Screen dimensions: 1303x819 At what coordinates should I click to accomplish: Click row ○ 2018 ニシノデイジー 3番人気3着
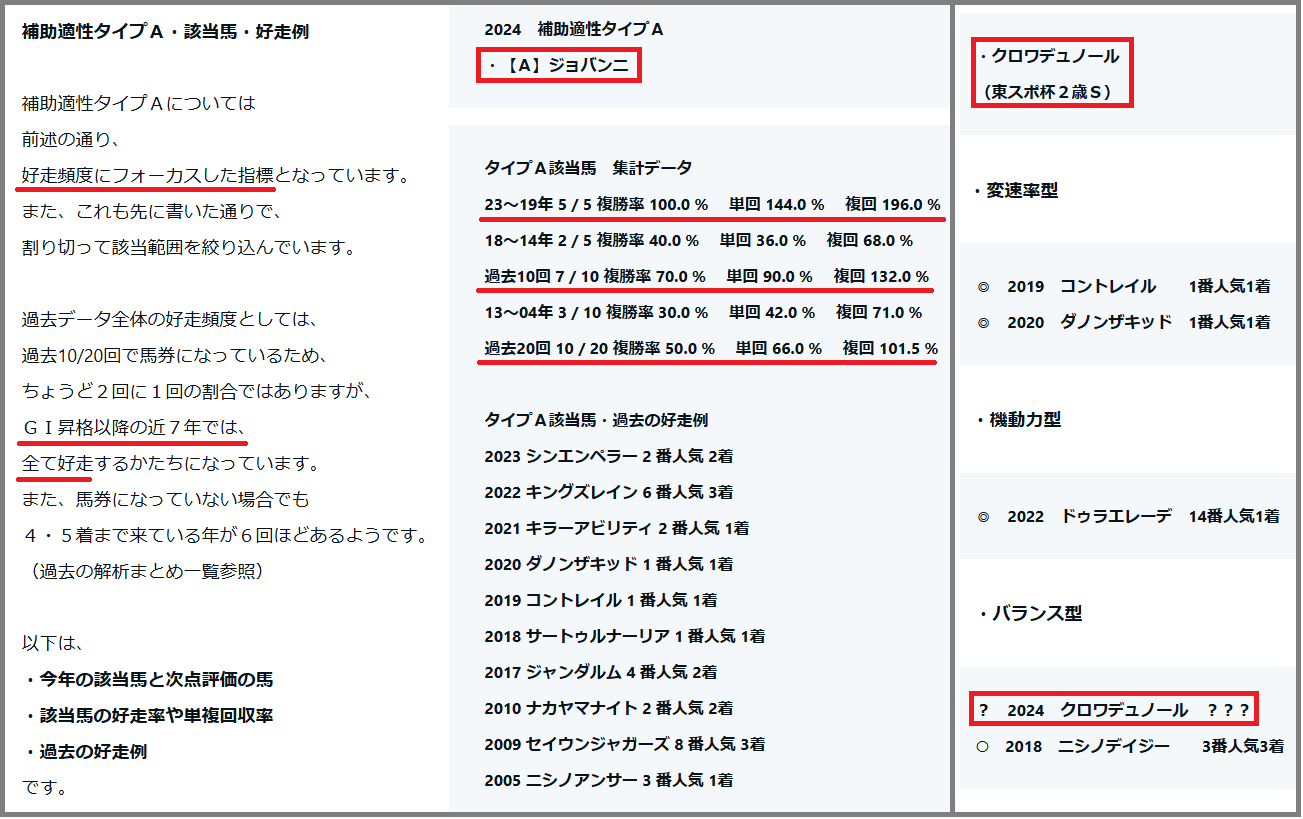[x=1131, y=746]
